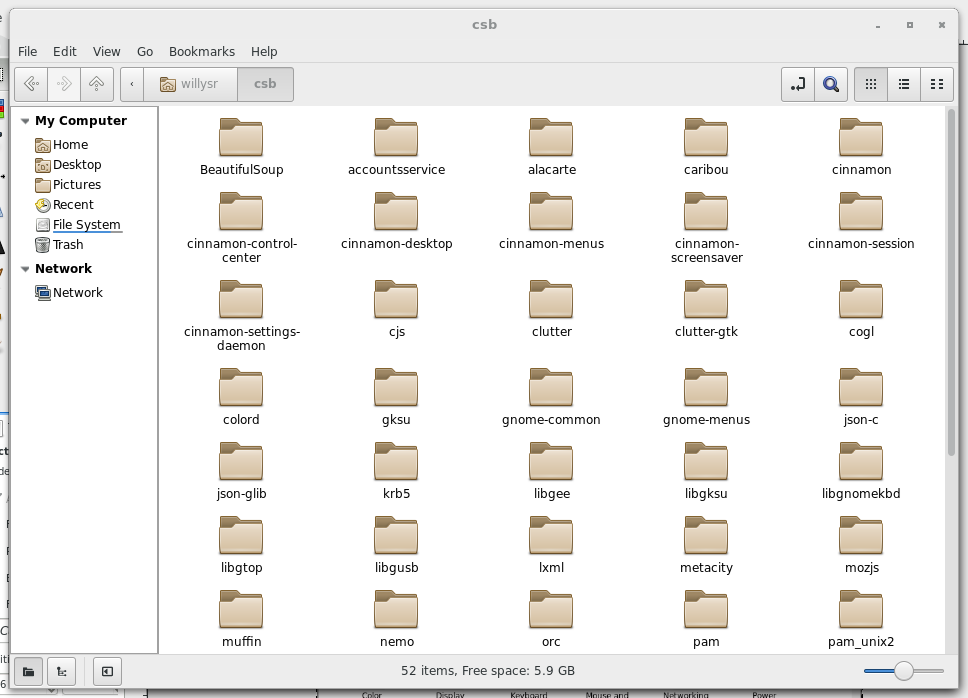The image size is (968, 698).
Task: Click the forward navigation arrow
Action: pyautogui.click(x=64, y=84)
